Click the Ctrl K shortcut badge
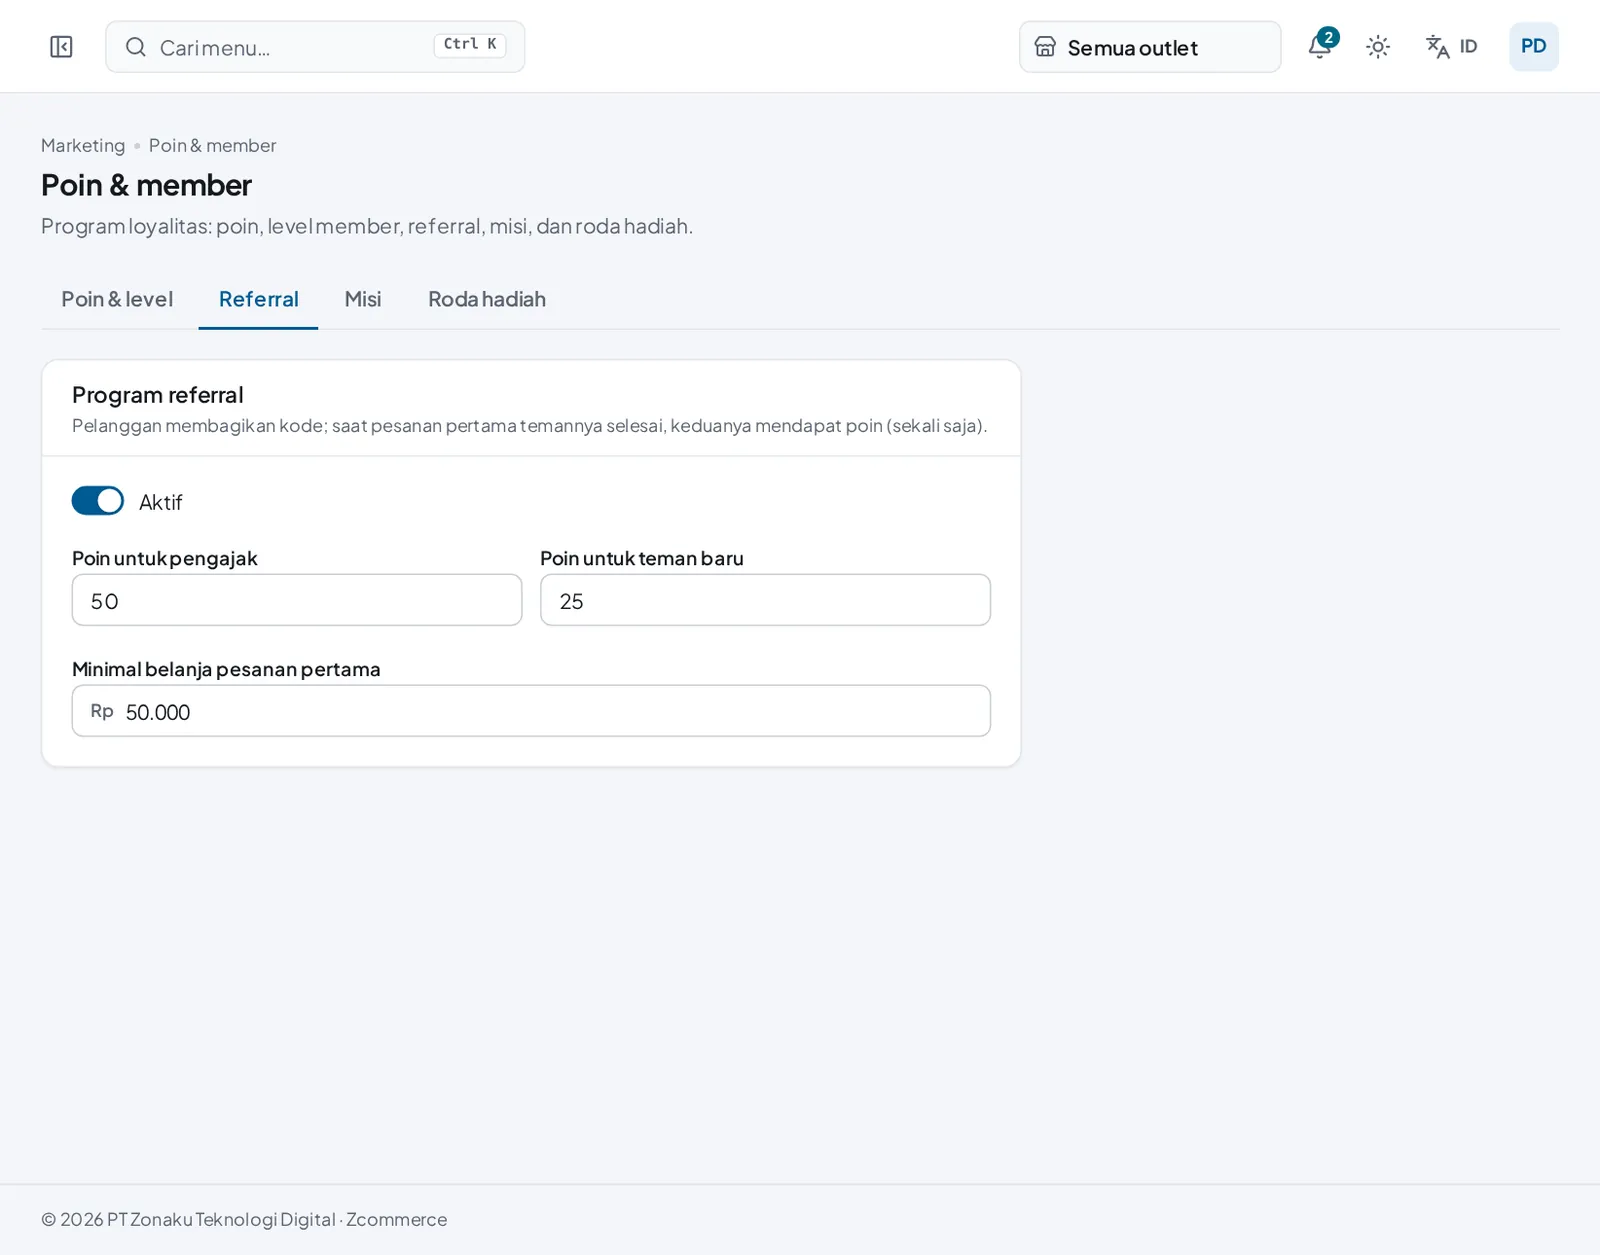Screen dimensions: 1600x1255 tap(470, 45)
